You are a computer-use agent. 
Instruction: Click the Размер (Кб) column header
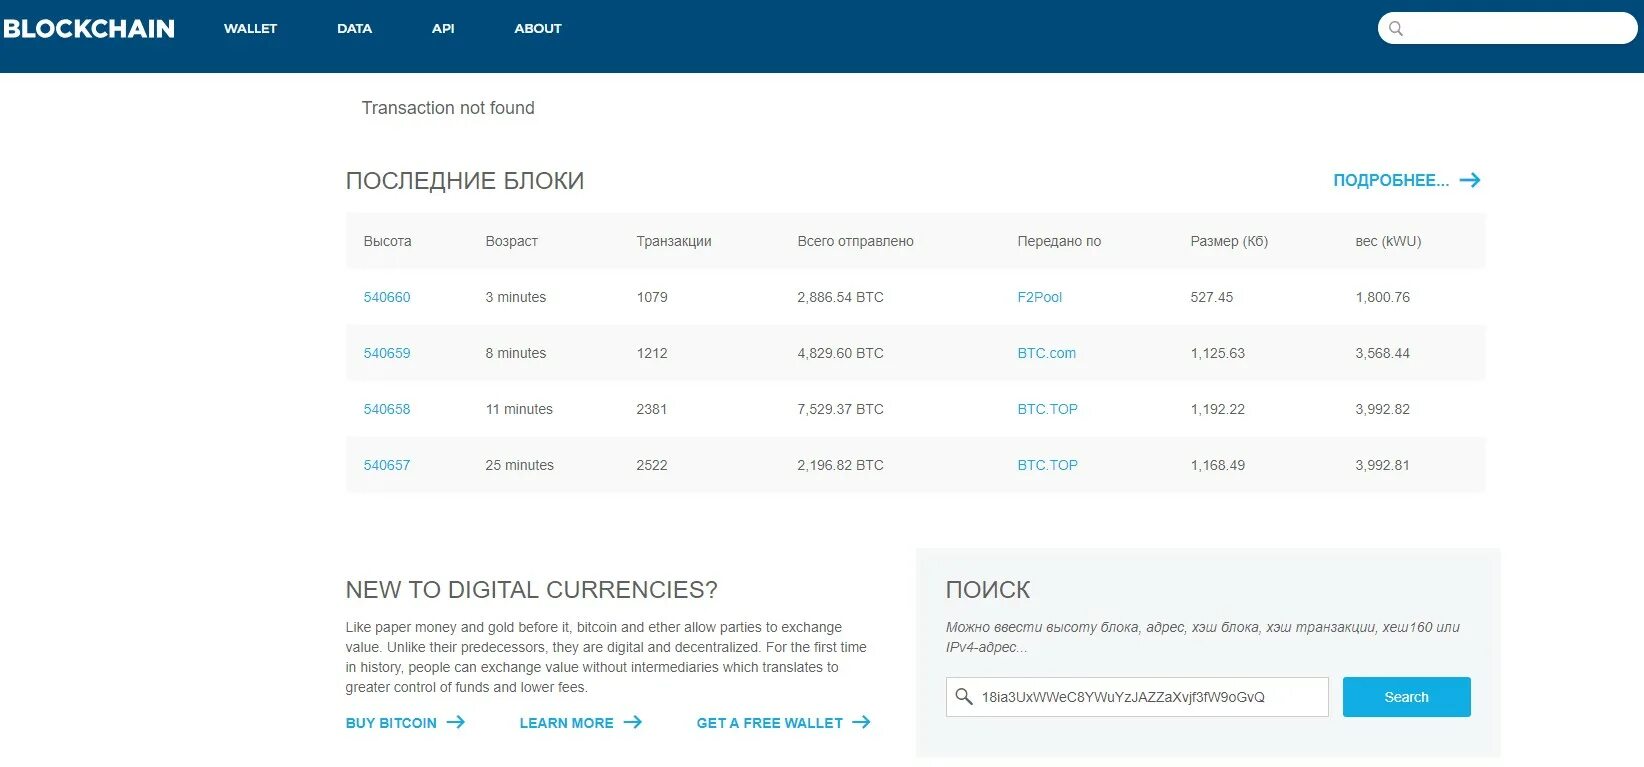(1229, 241)
